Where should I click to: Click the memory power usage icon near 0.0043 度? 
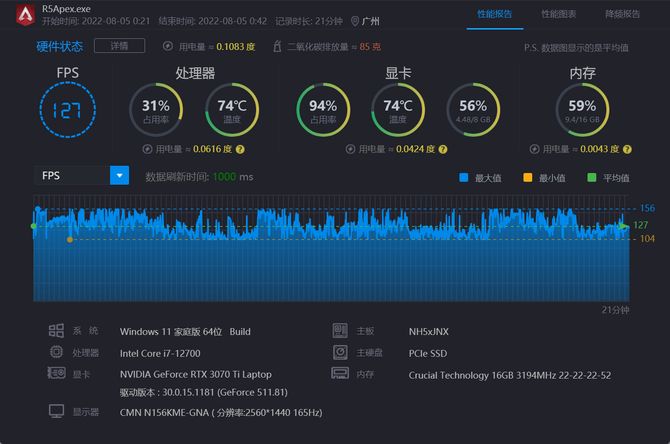coord(534,149)
